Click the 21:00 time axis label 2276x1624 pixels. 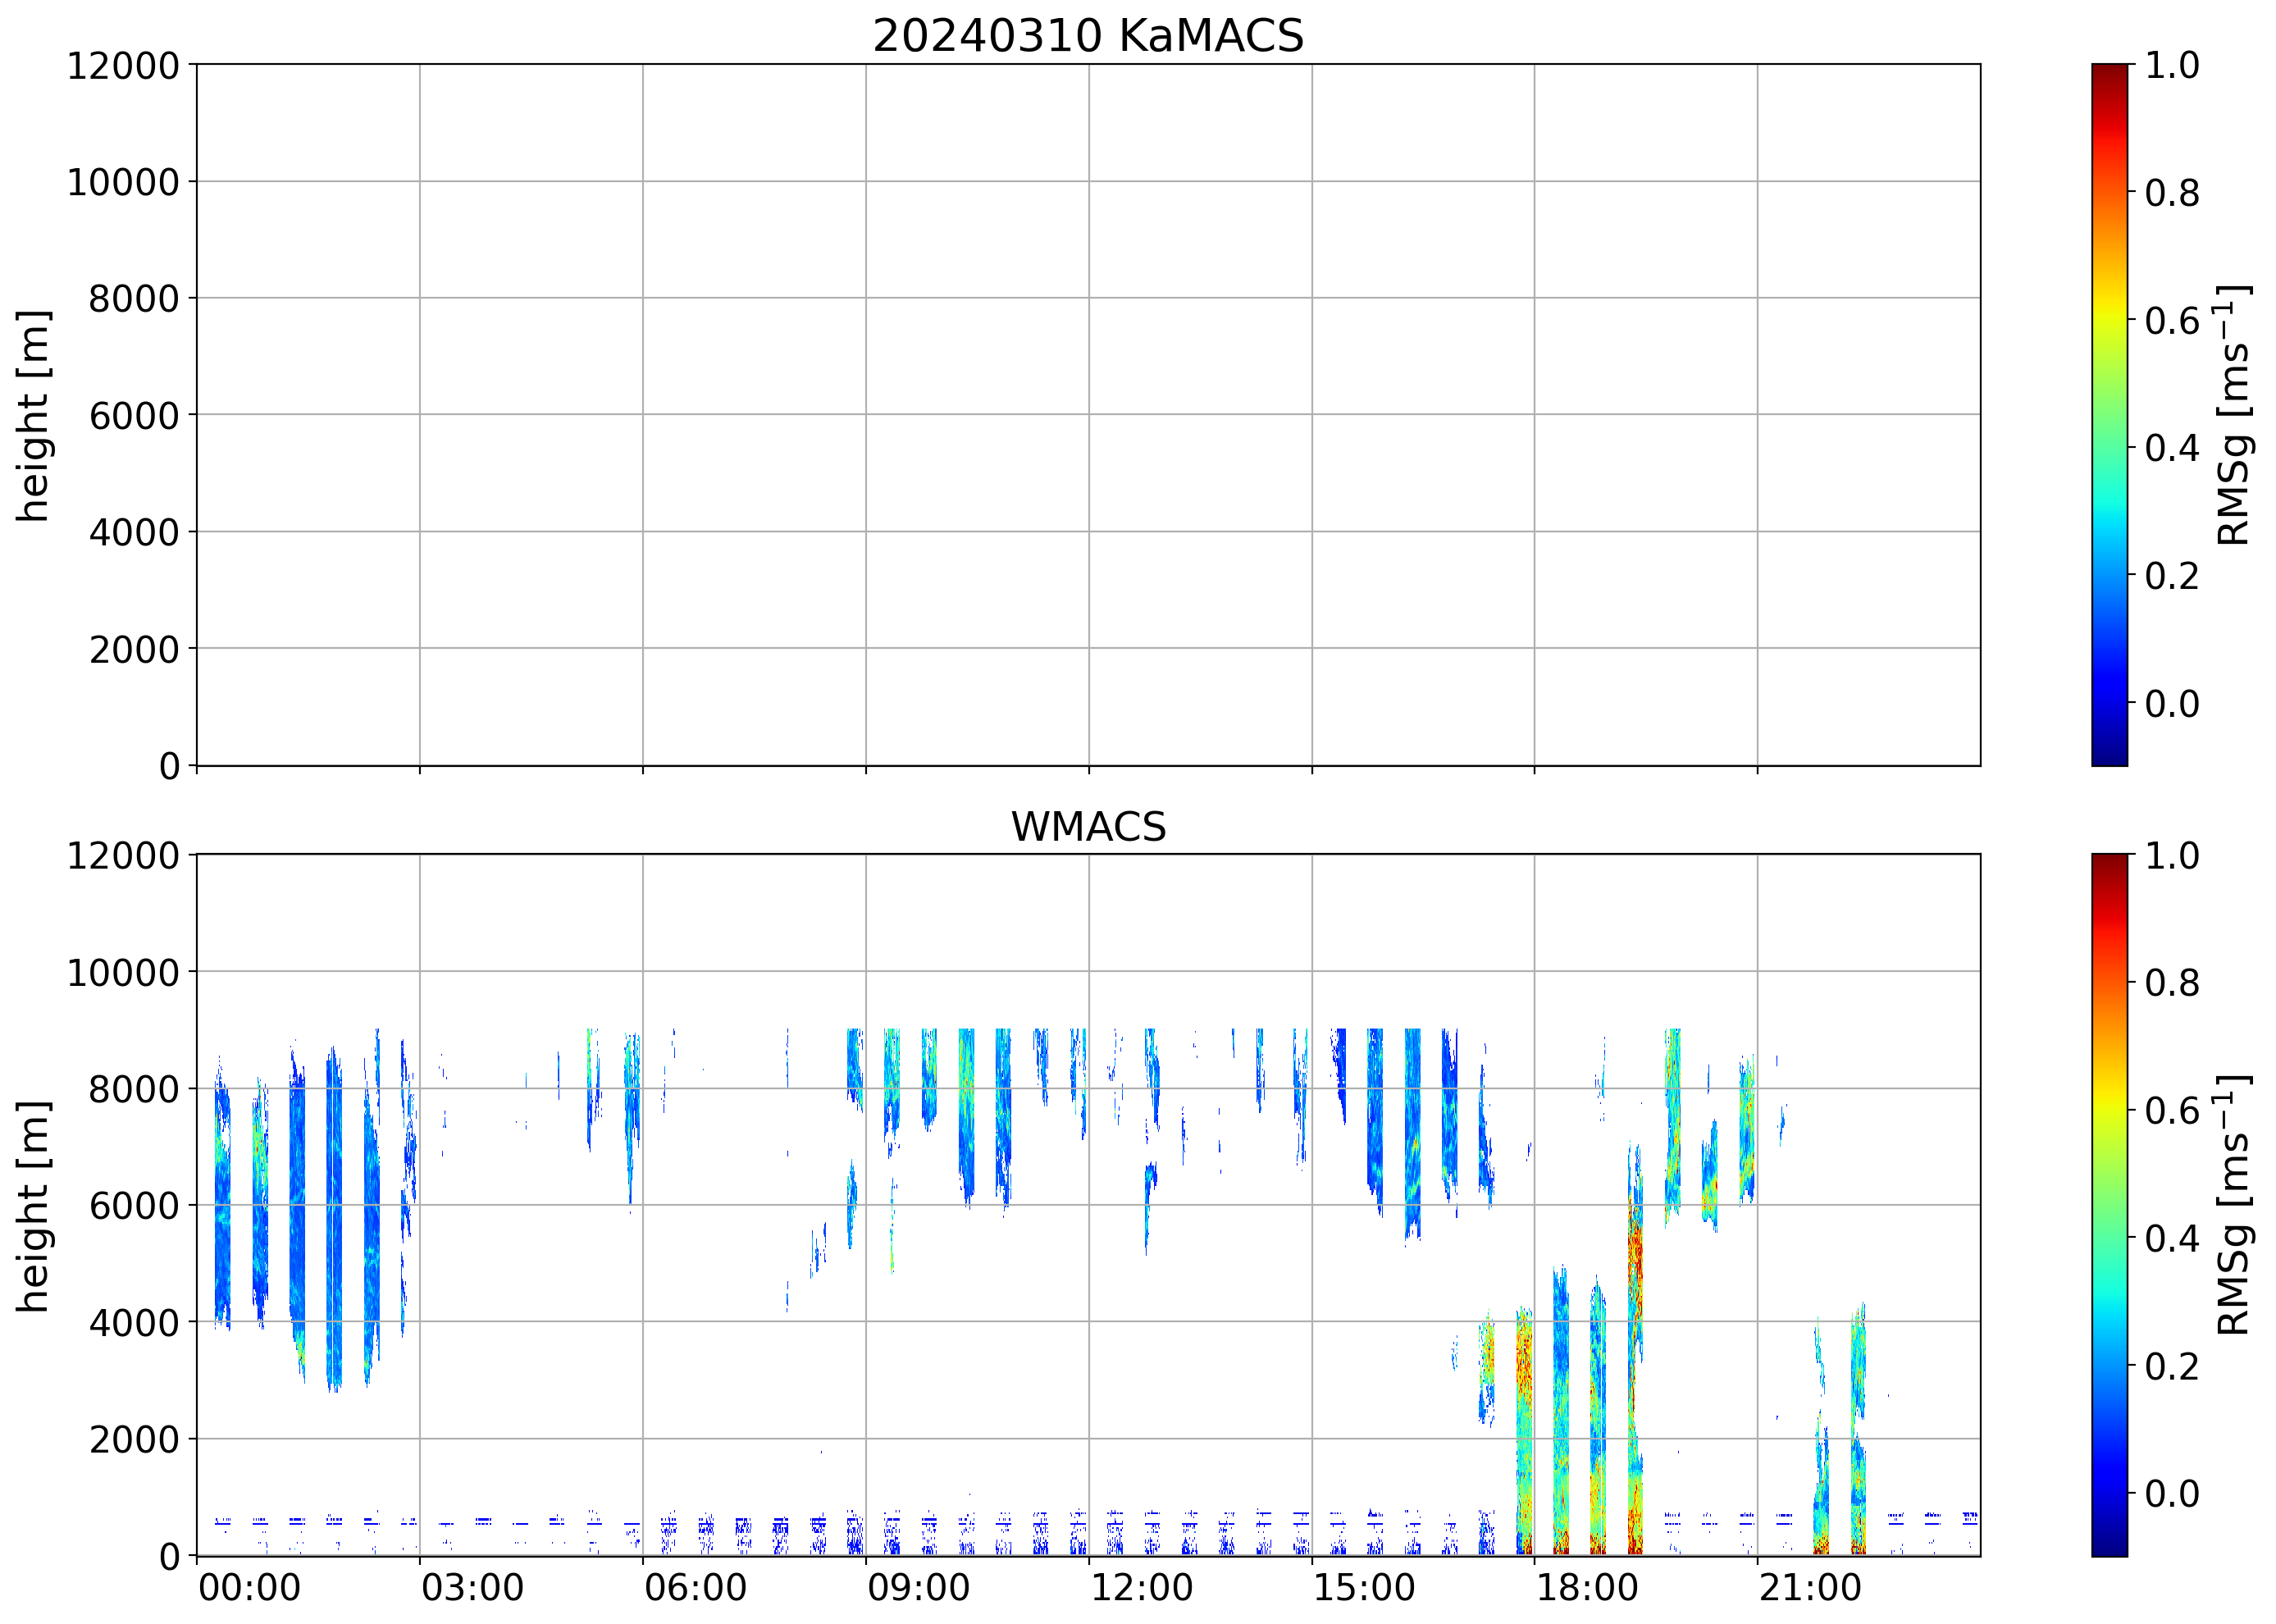1810,1588
